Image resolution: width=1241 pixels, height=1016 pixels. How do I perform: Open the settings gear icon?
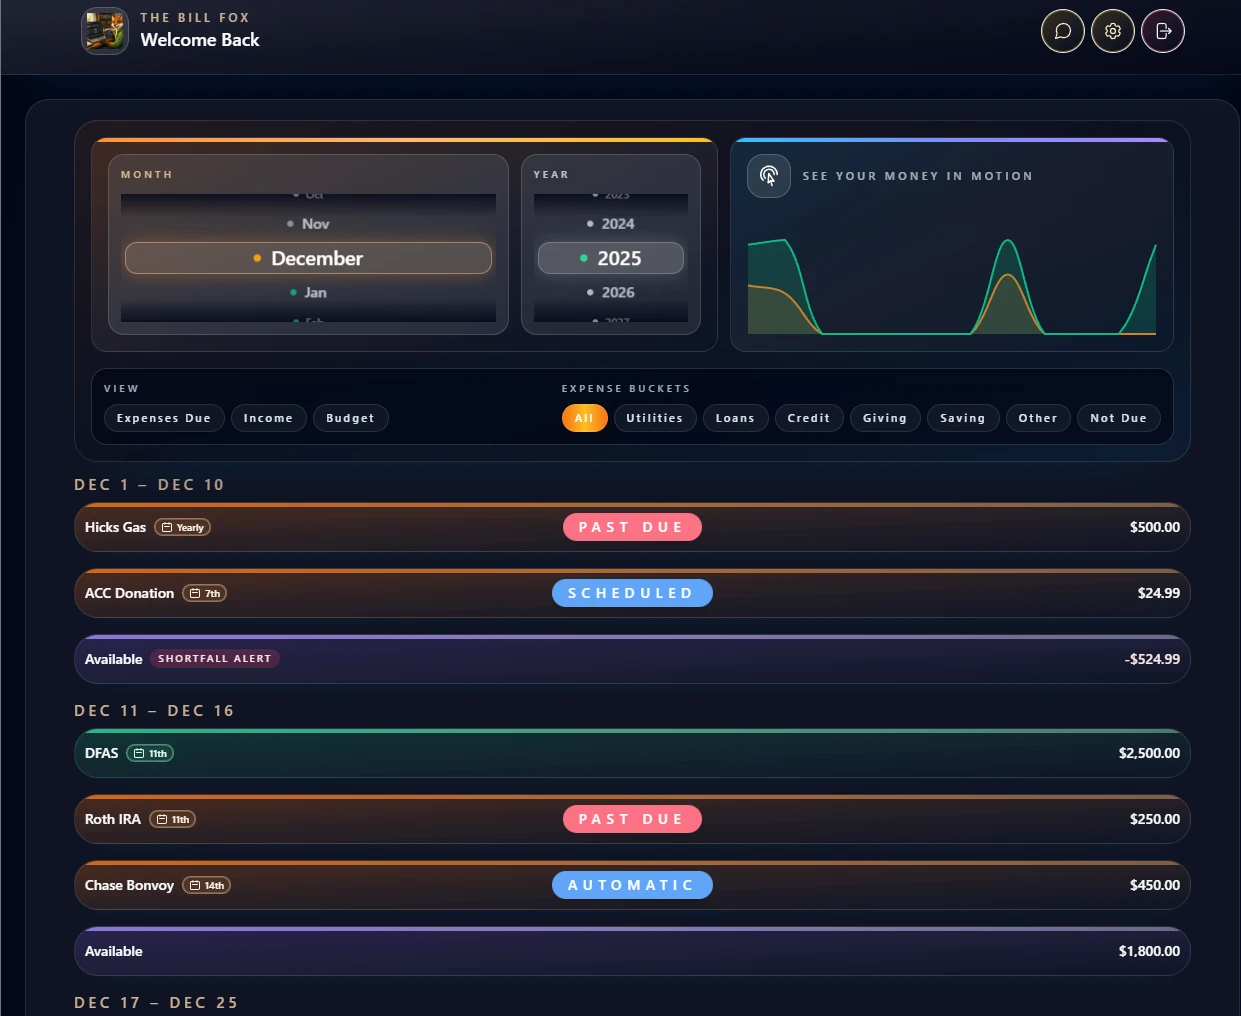click(1112, 31)
